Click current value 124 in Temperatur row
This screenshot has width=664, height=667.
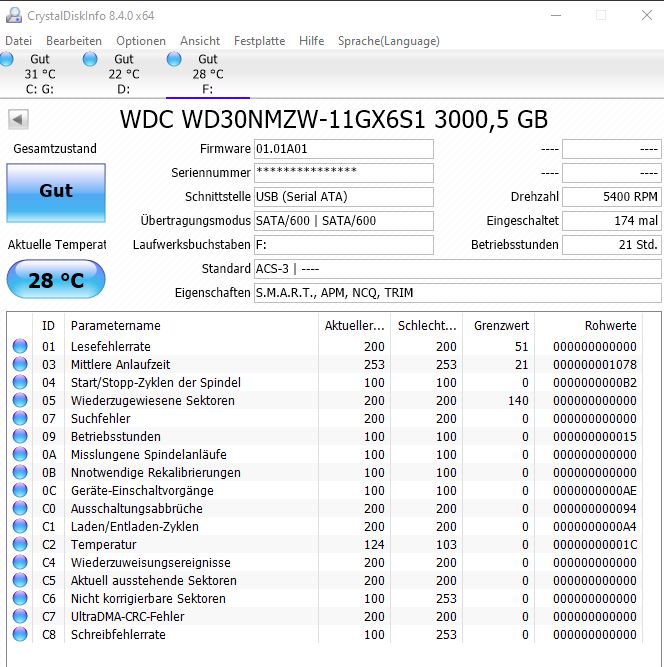click(x=374, y=544)
